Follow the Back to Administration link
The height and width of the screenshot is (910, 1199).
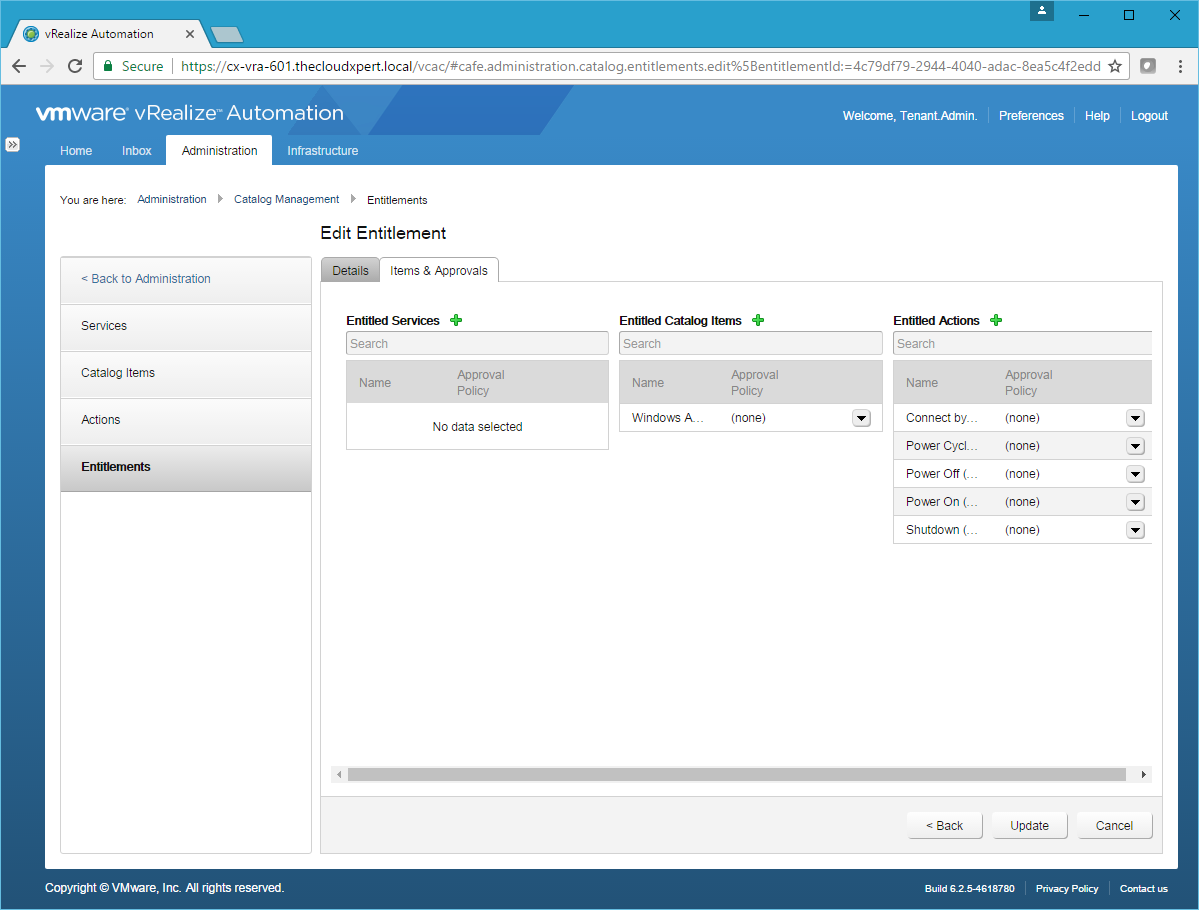[x=146, y=279]
